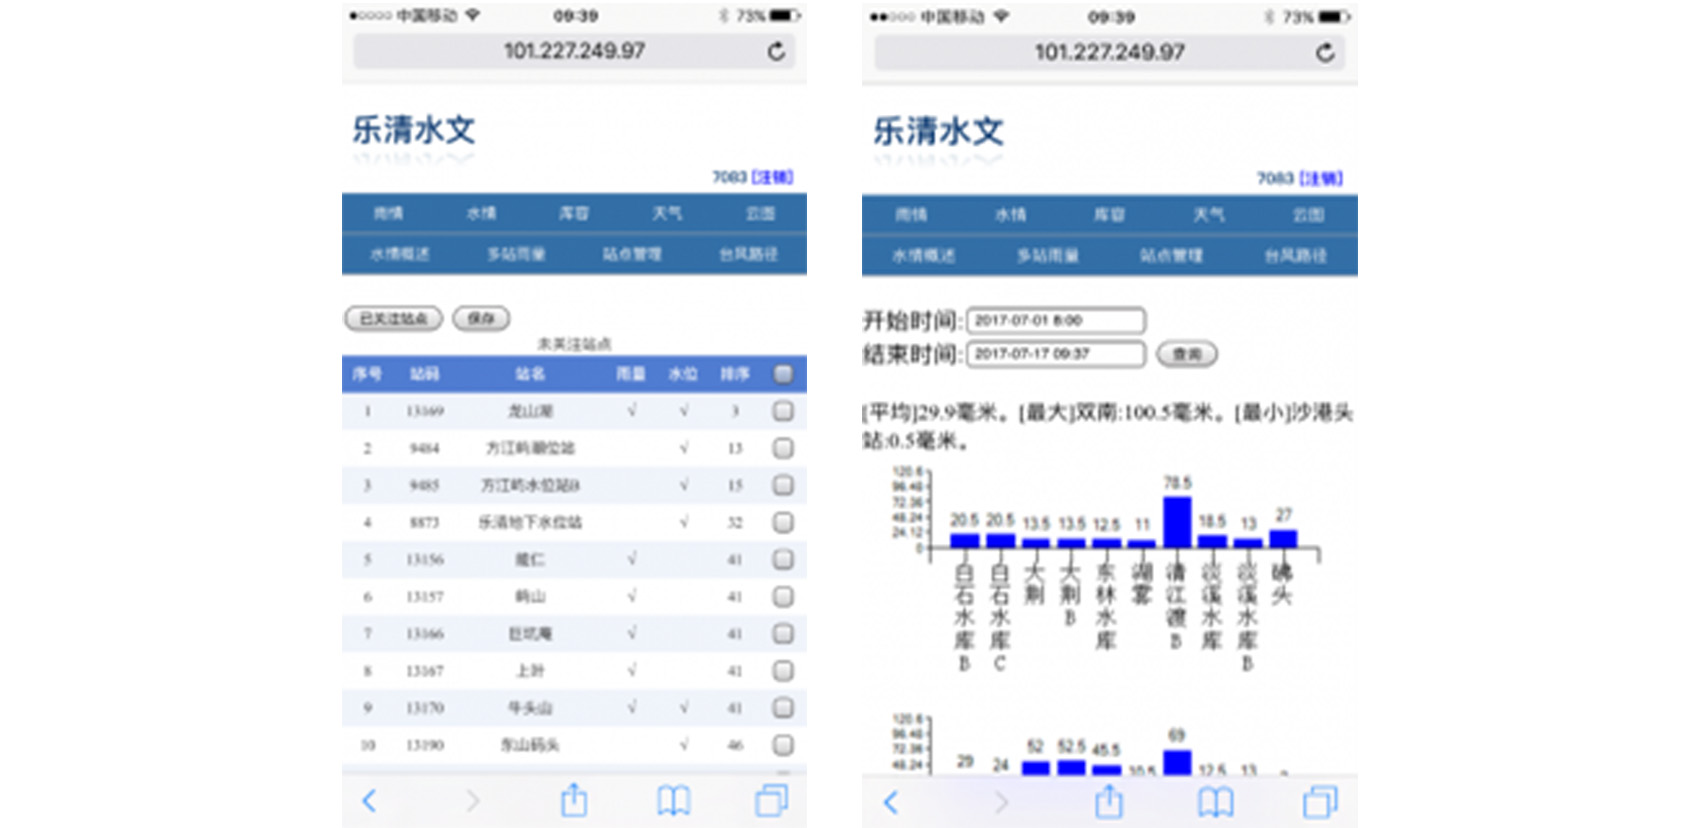Screen dimensions: 1696x828
Task: Open 天气 tab on rainfall chart screen
Action: coord(1208,214)
